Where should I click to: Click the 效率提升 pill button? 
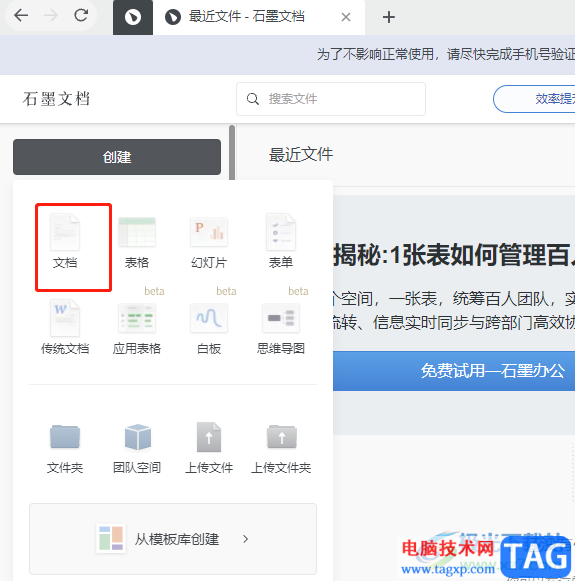coord(534,99)
